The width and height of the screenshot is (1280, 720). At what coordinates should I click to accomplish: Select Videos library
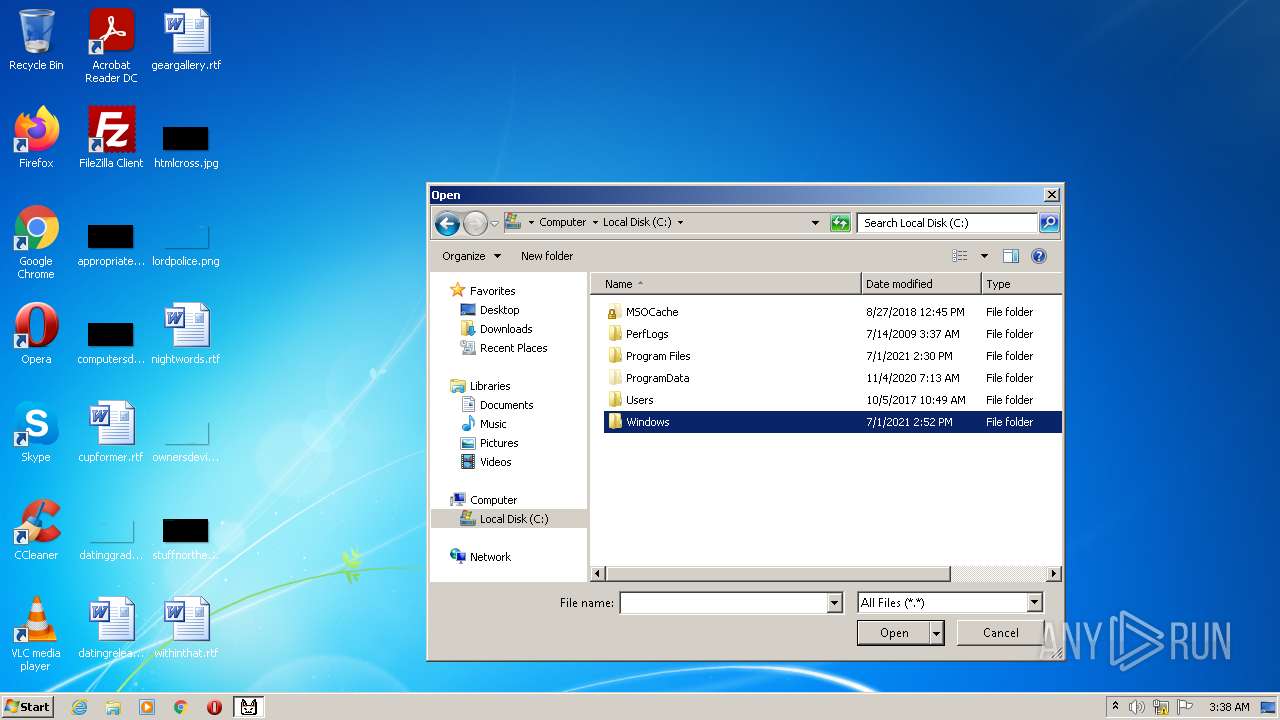(x=486, y=462)
